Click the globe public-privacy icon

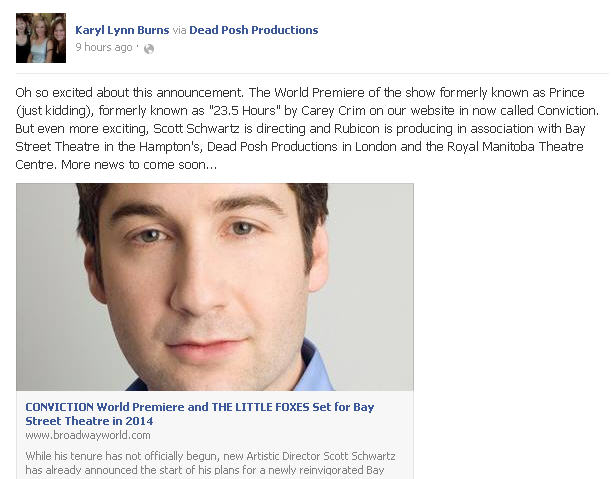(149, 49)
